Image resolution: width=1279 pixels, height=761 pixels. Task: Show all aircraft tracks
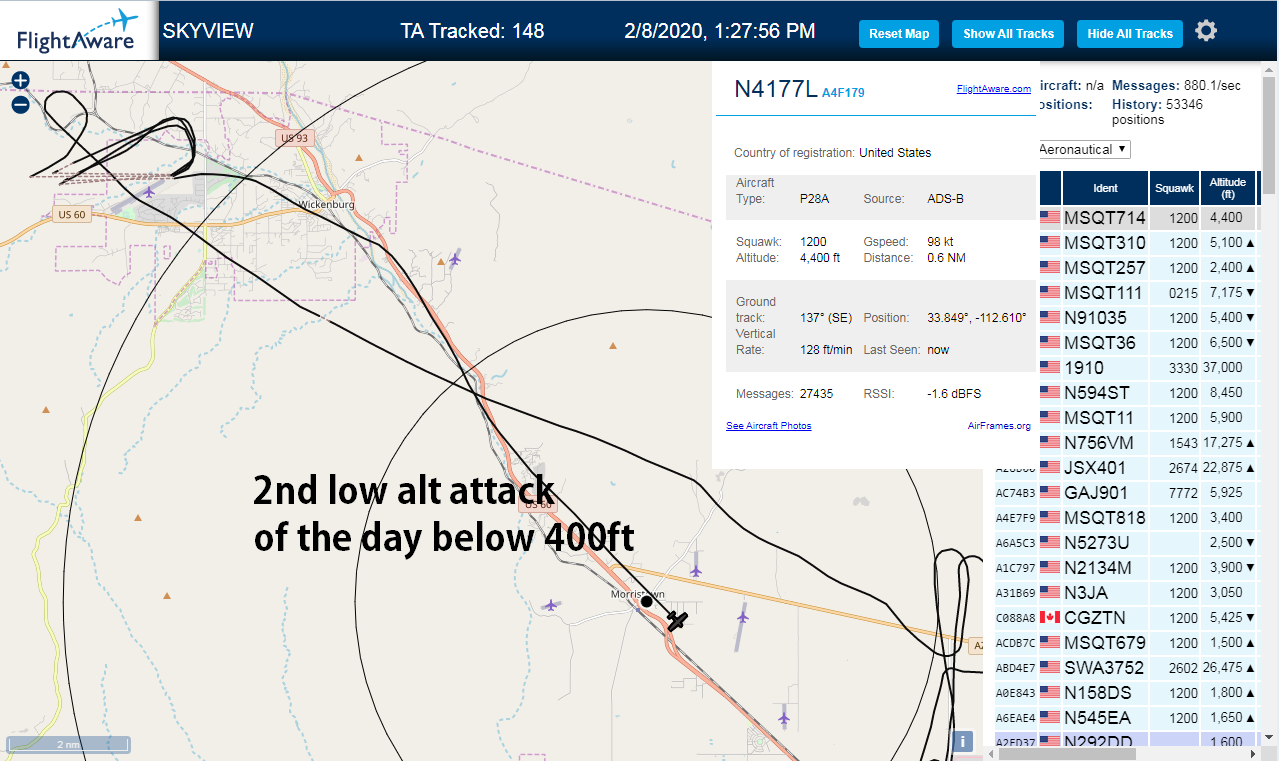click(1008, 33)
